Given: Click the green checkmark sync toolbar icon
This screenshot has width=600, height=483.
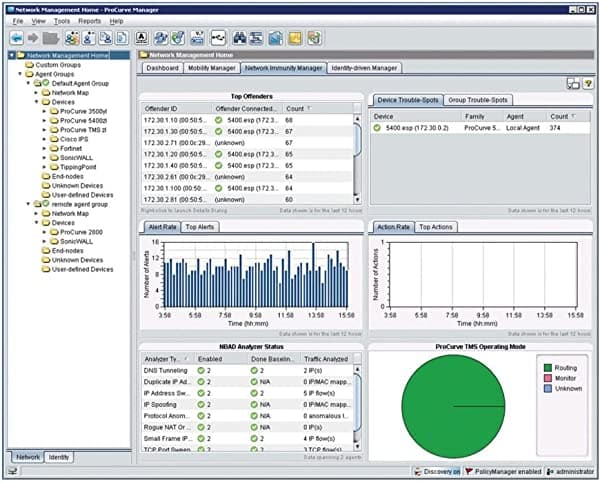Looking at the screenshot, I should tap(178, 38).
